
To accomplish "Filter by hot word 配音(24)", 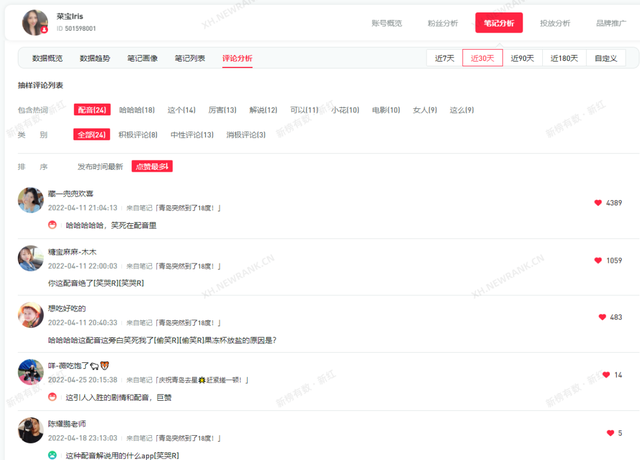I will [92, 110].
